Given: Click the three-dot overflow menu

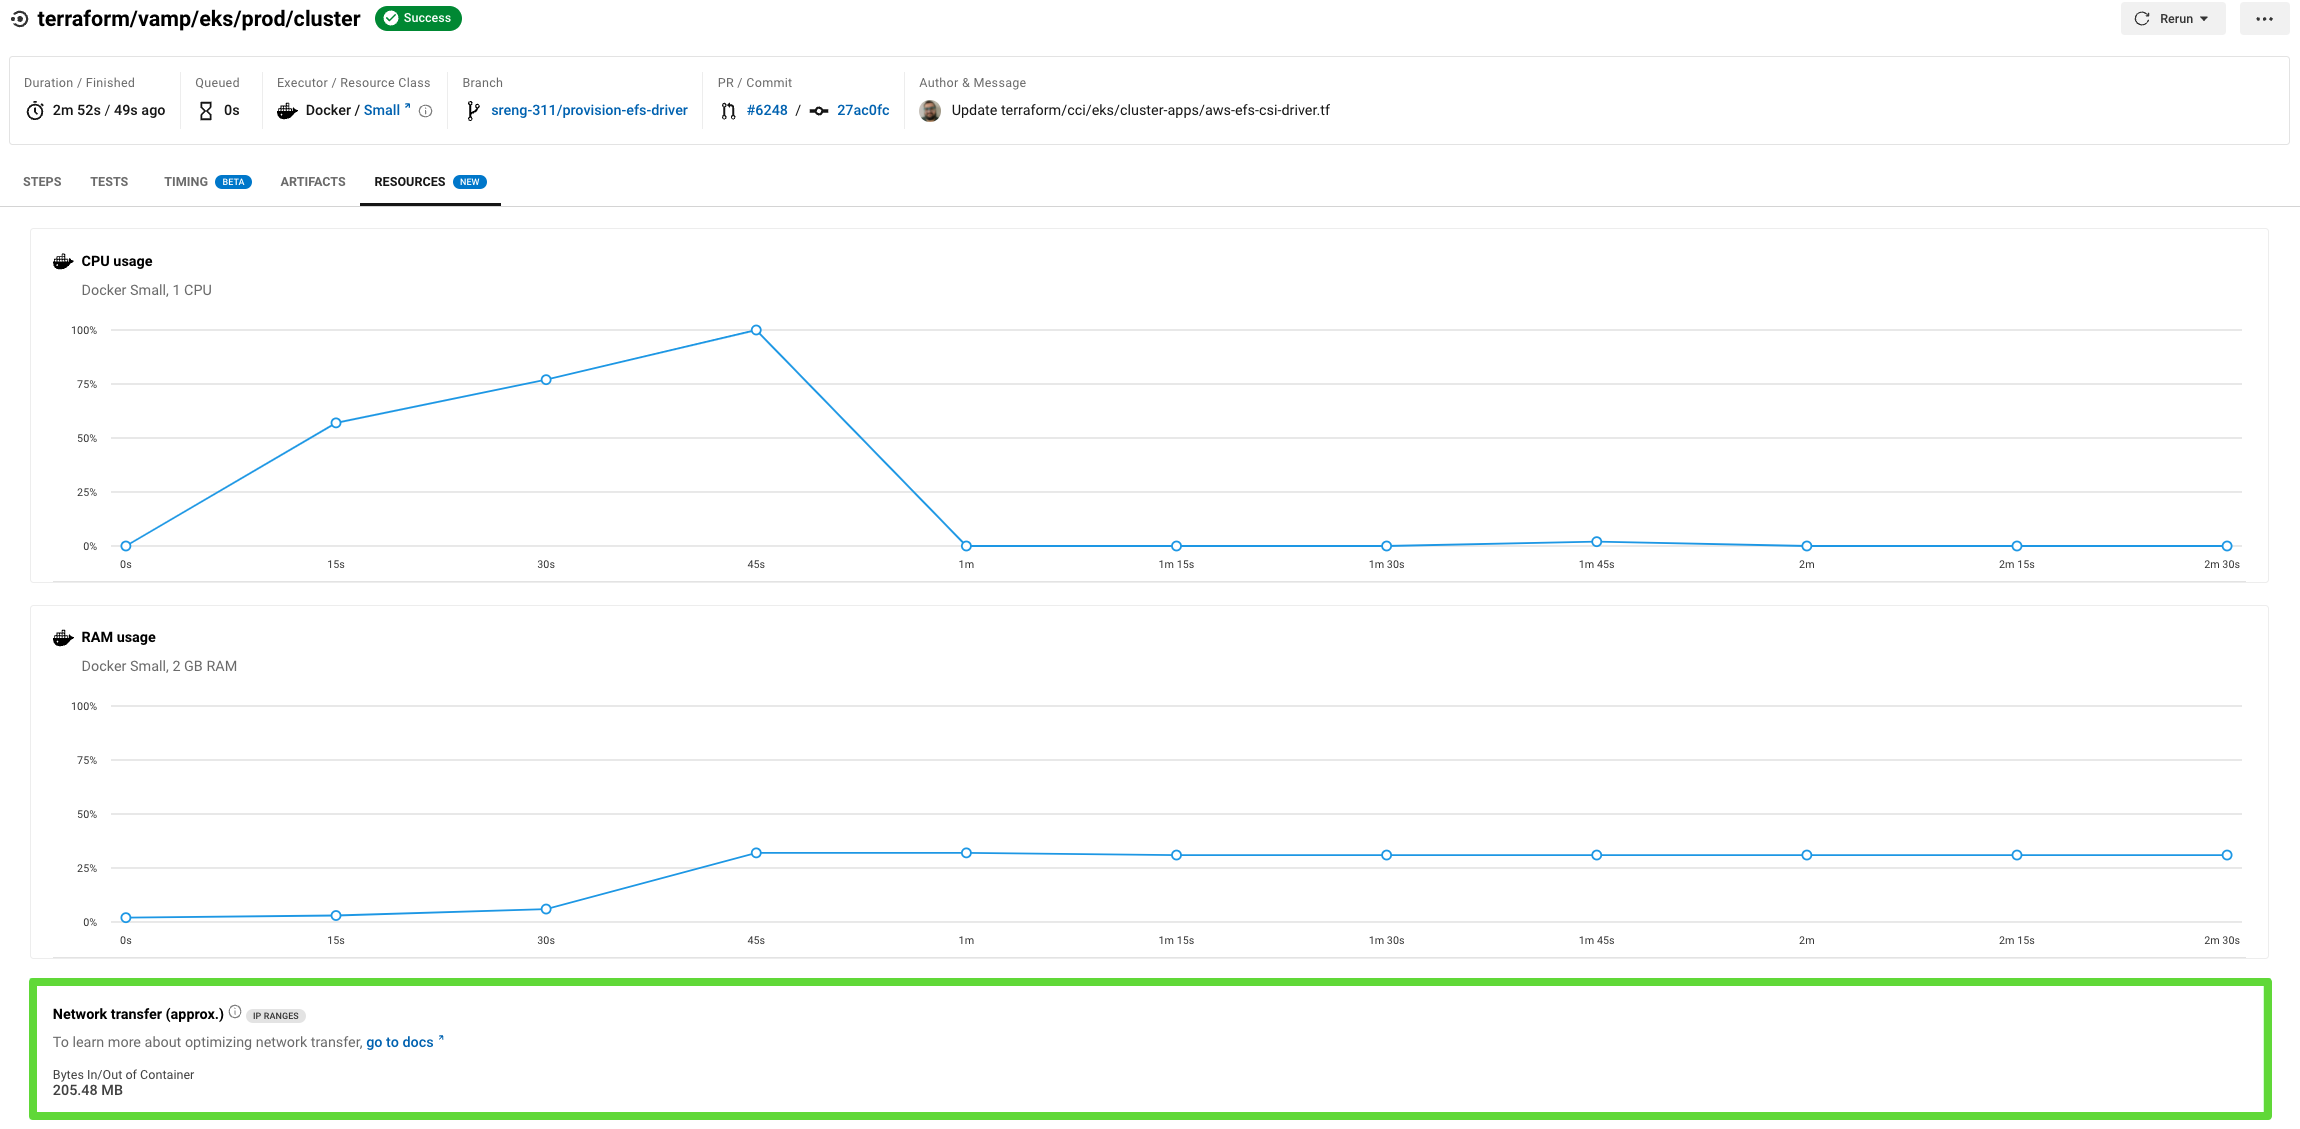Looking at the screenshot, I should (x=2263, y=18).
